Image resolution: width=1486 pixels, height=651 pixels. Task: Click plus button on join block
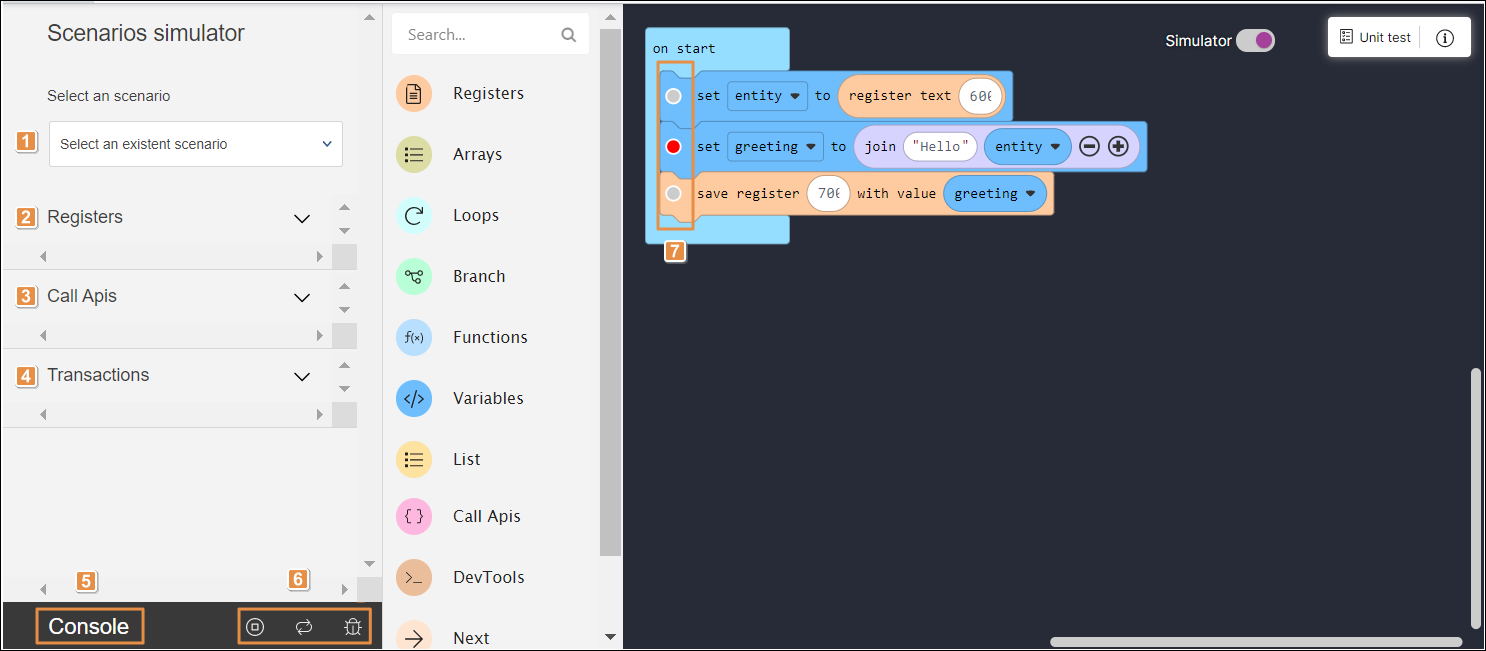[1118, 146]
